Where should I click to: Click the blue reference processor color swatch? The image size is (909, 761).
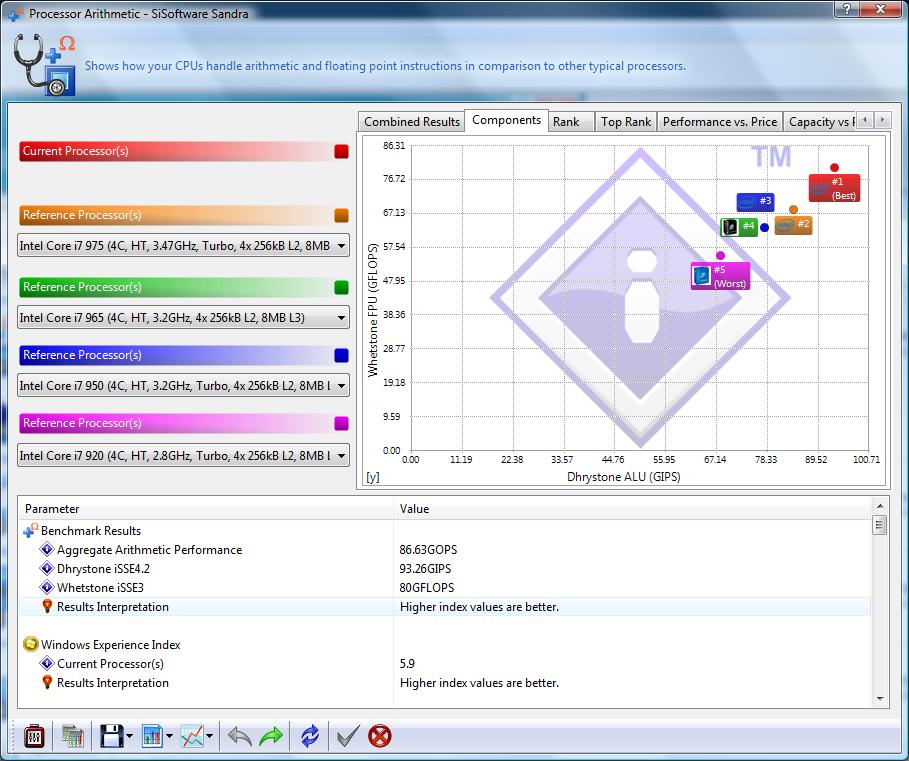pos(341,356)
